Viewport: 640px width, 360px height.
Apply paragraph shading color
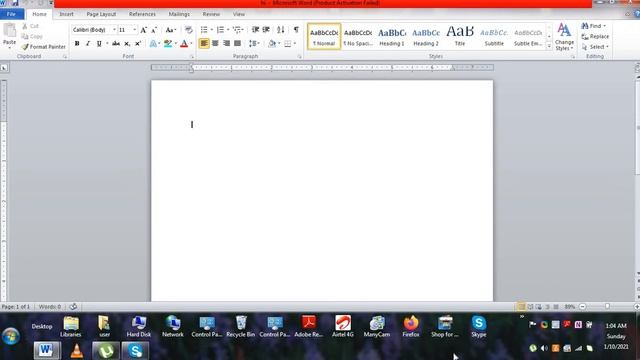272,43
